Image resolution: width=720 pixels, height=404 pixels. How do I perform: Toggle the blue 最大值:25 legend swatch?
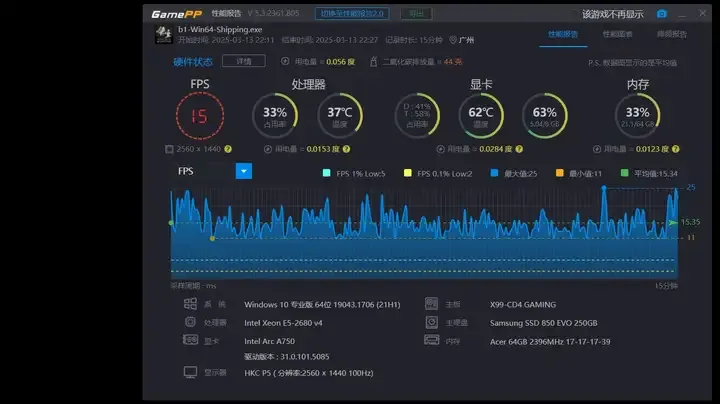pyautogui.click(x=494, y=173)
